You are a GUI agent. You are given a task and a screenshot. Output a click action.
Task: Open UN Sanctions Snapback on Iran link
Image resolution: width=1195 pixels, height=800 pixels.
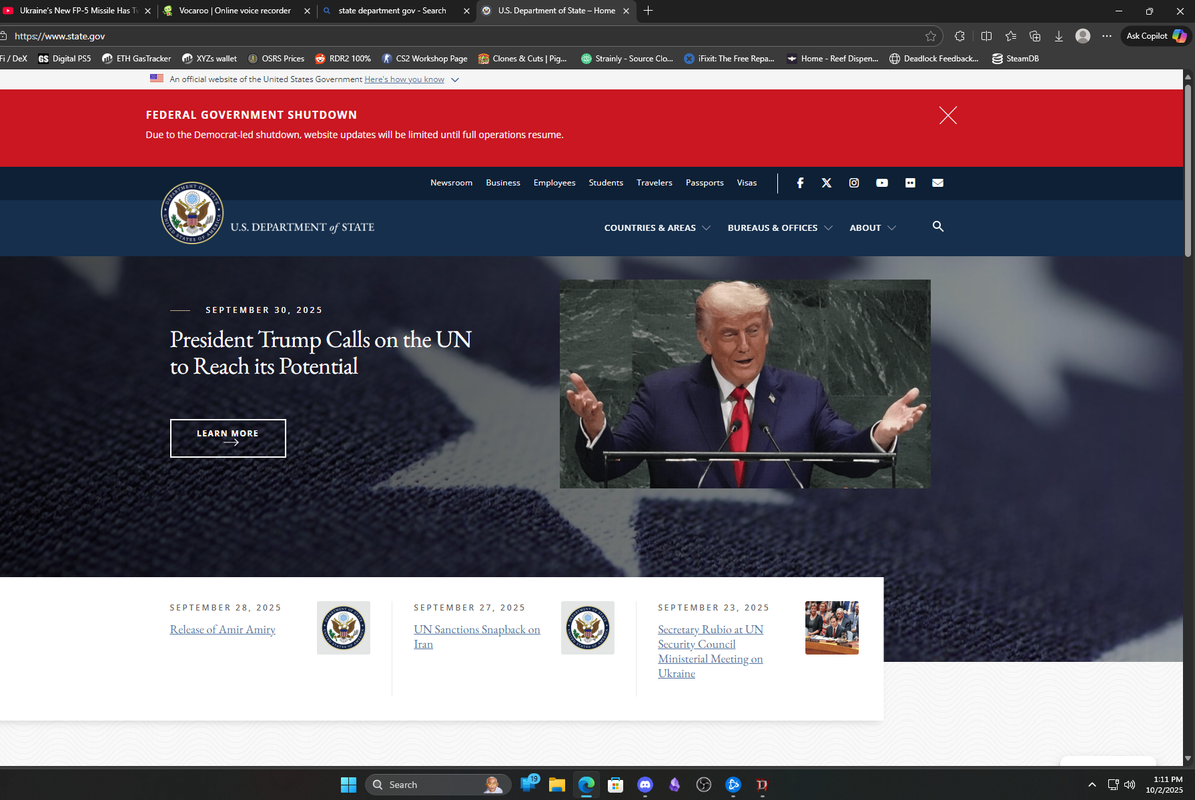click(x=477, y=636)
